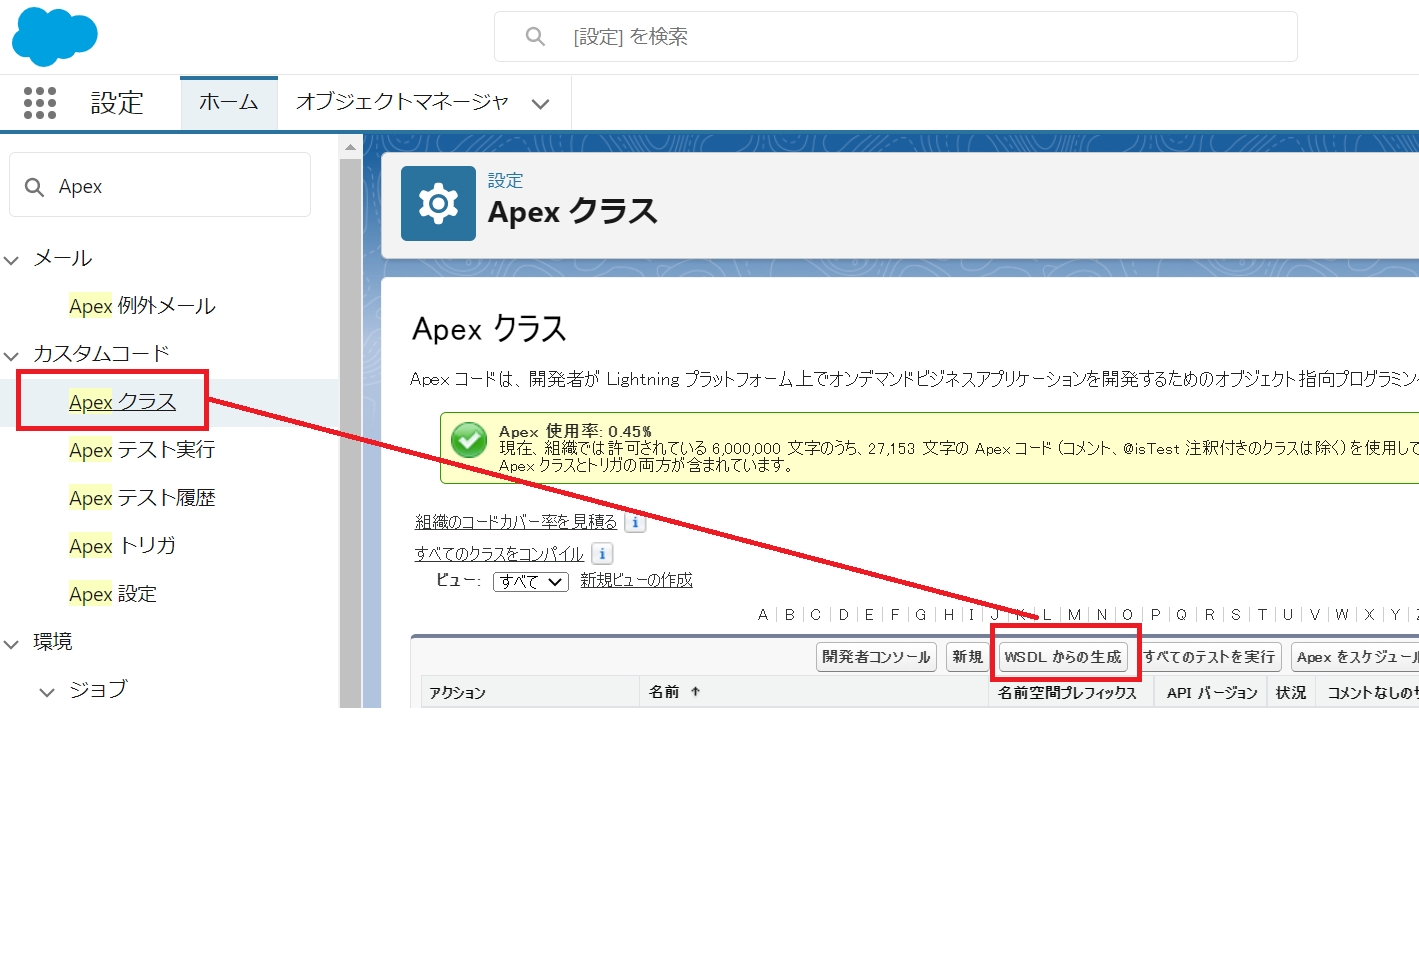Open Apex 設定 in sidebar
Image resolution: width=1419 pixels, height=980 pixels.
point(113,594)
